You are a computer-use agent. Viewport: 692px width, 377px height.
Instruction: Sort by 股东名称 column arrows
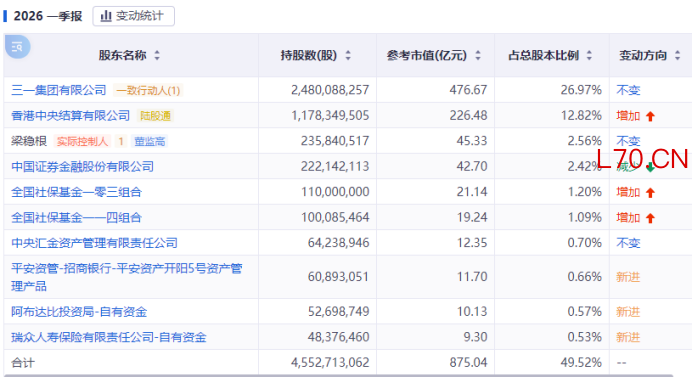pyautogui.click(x=157, y=56)
